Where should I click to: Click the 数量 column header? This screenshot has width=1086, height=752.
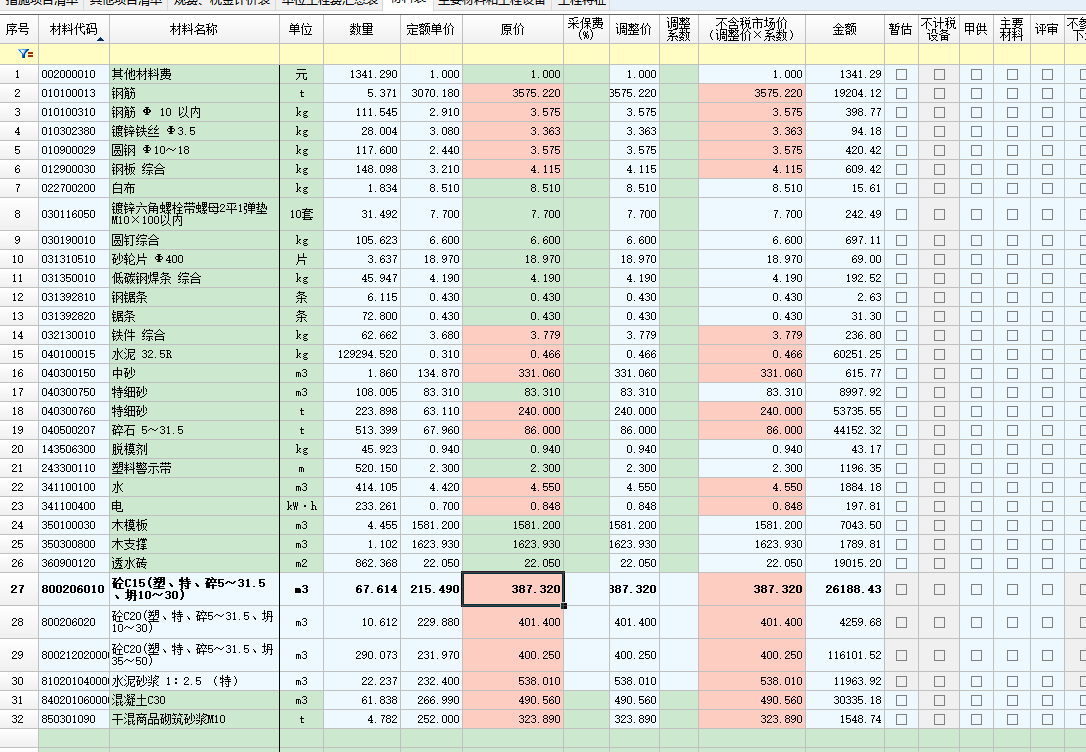click(362, 29)
